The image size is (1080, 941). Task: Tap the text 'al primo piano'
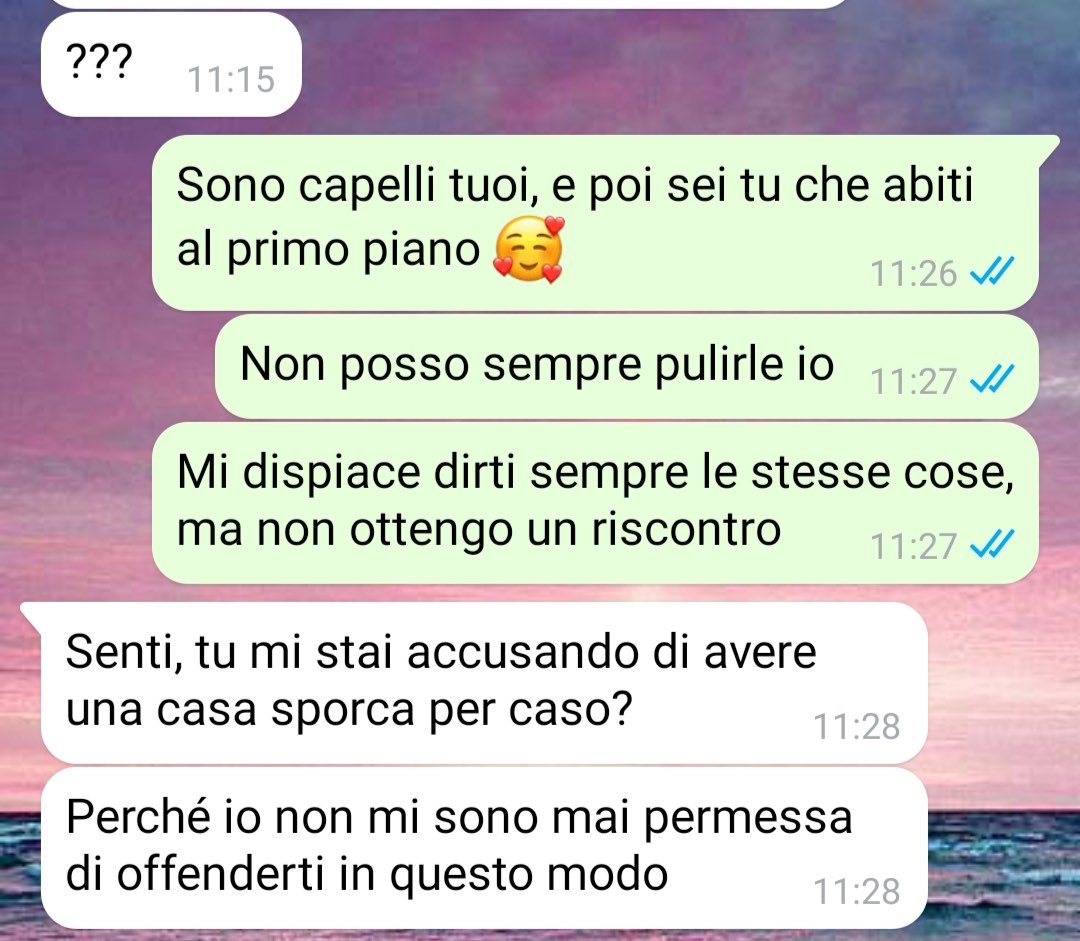tap(328, 249)
